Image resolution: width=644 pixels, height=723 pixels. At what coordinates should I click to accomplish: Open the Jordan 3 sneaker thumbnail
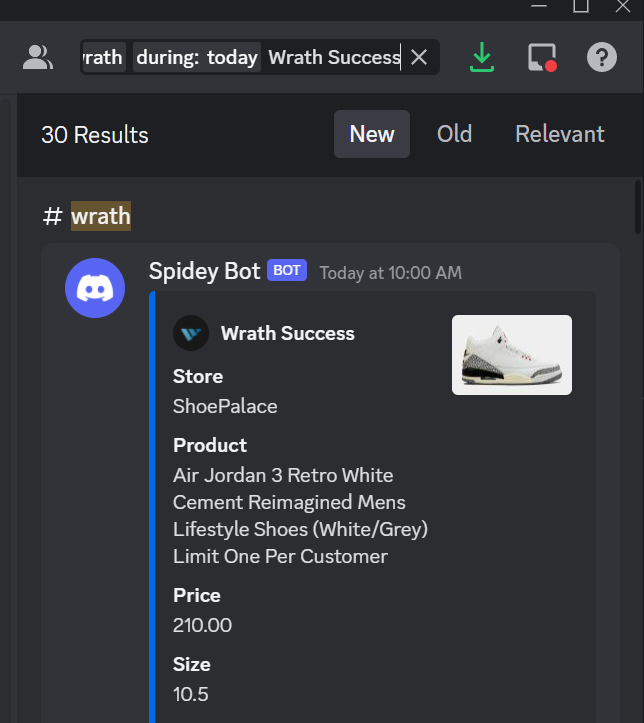[512, 355]
